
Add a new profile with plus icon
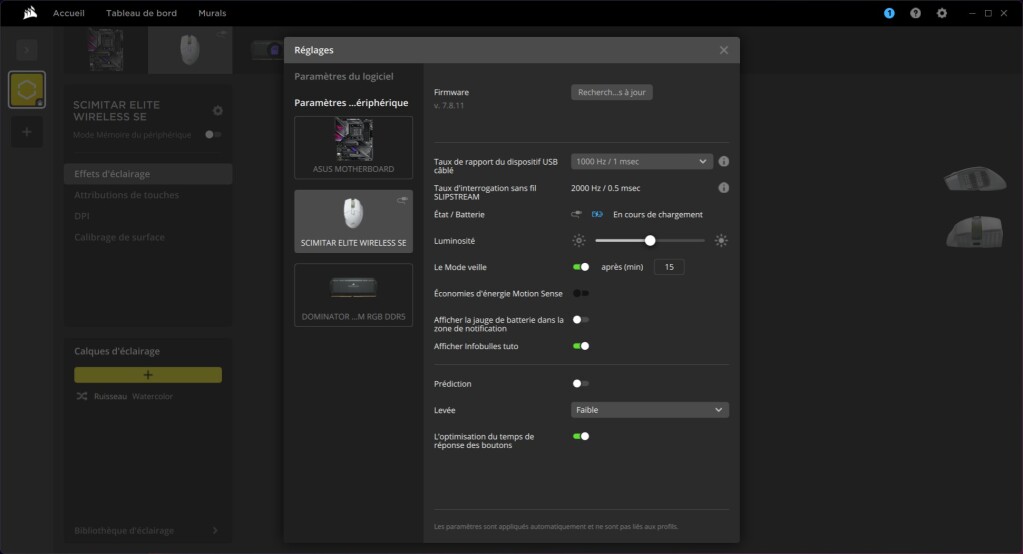[x=27, y=132]
